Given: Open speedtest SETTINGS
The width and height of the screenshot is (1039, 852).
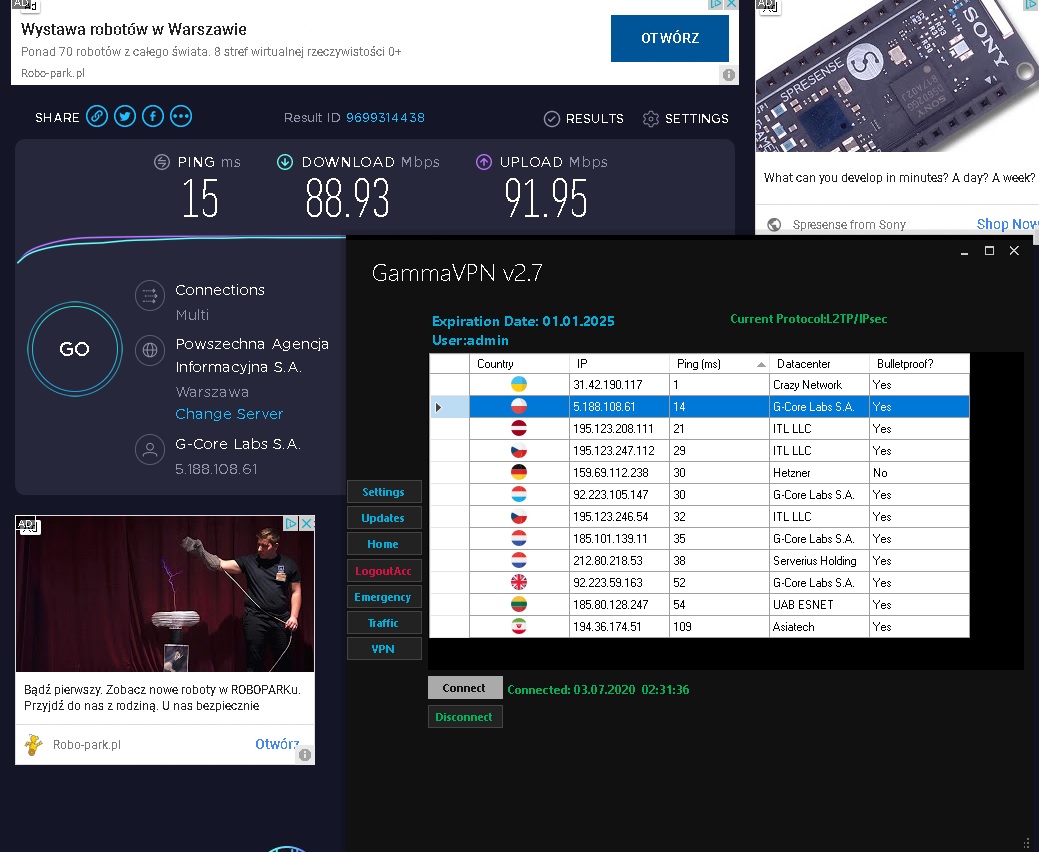Looking at the screenshot, I should [685, 118].
